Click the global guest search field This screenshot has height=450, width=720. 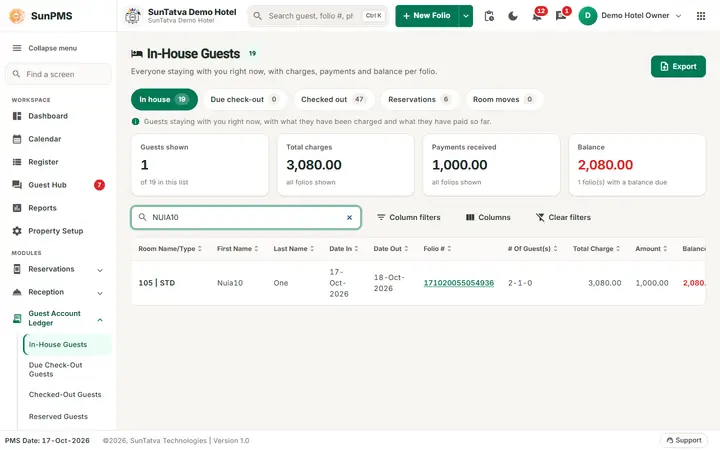click(318, 16)
